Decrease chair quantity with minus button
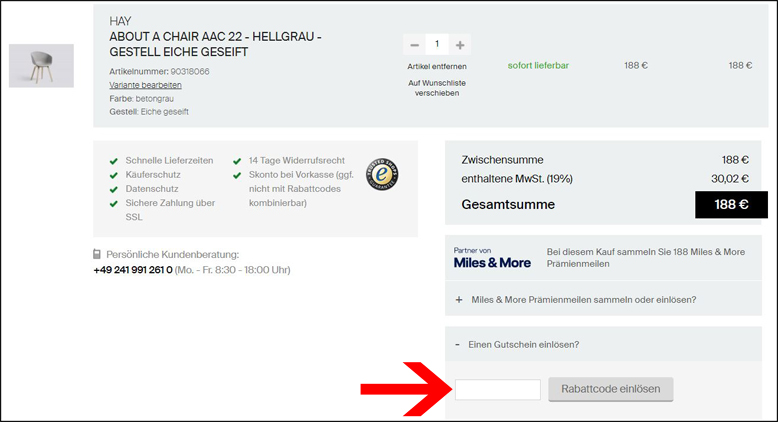Viewport: 778px width, 422px height. [x=415, y=45]
